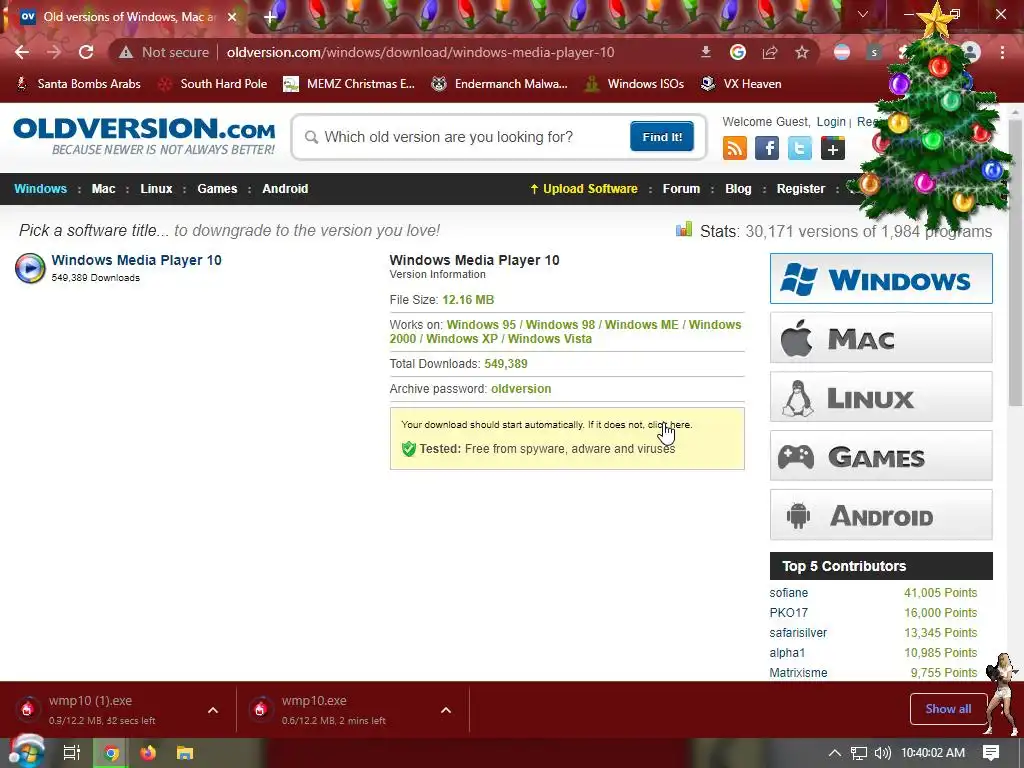Open Firefox from the taskbar
Image resolution: width=1024 pixels, height=768 pixels.
pyautogui.click(x=148, y=753)
